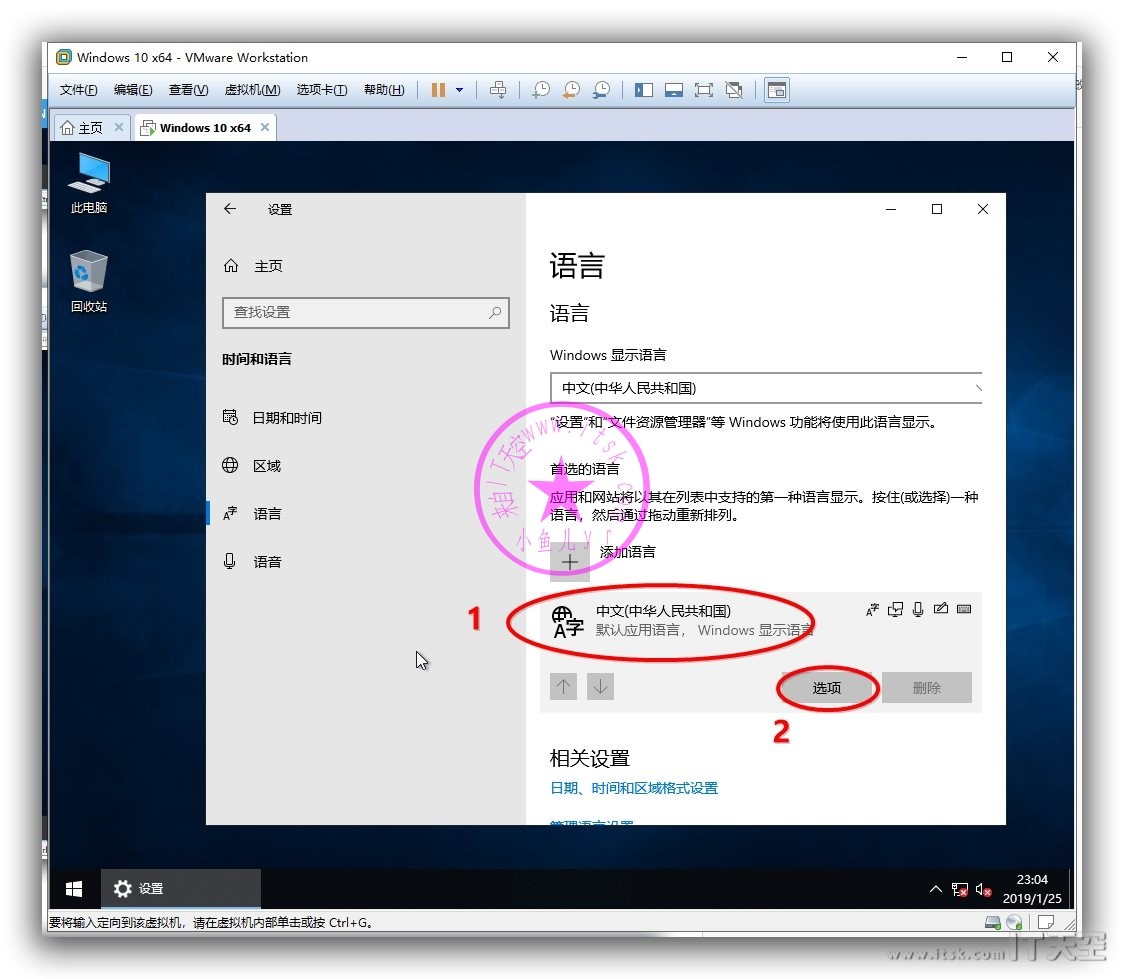Open the 编辑(E) menu
The image size is (1124, 979).
click(x=133, y=90)
